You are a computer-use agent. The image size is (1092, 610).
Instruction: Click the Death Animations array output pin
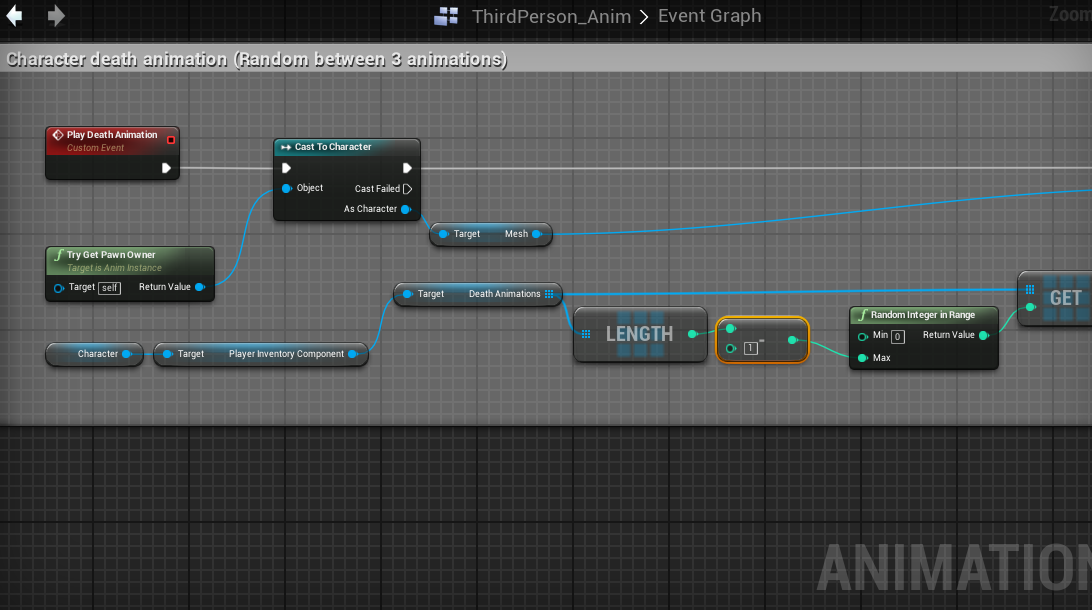coord(549,294)
